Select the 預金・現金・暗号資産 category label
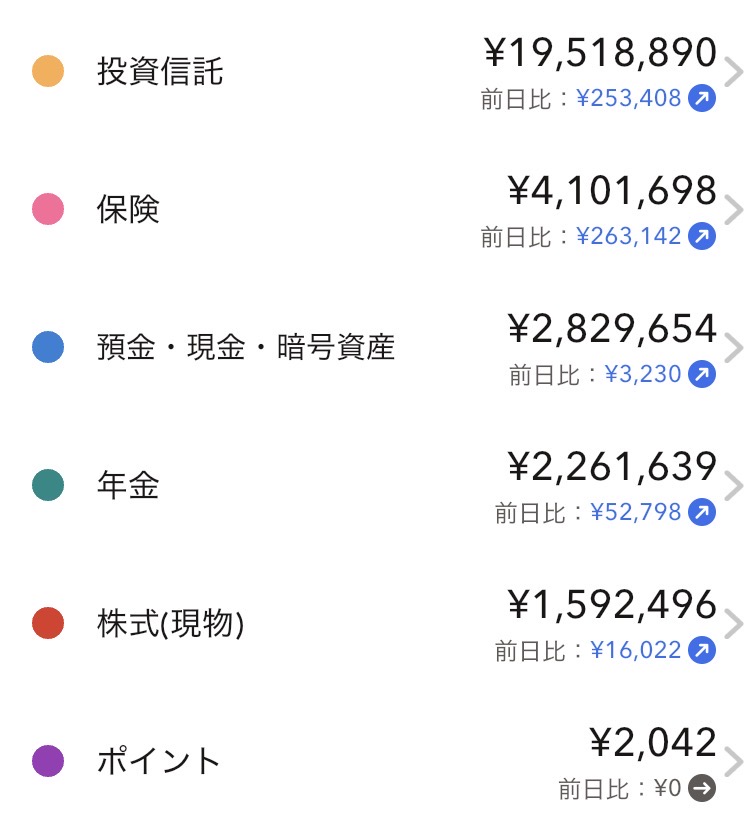The image size is (750, 817). click(x=246, y=348)
